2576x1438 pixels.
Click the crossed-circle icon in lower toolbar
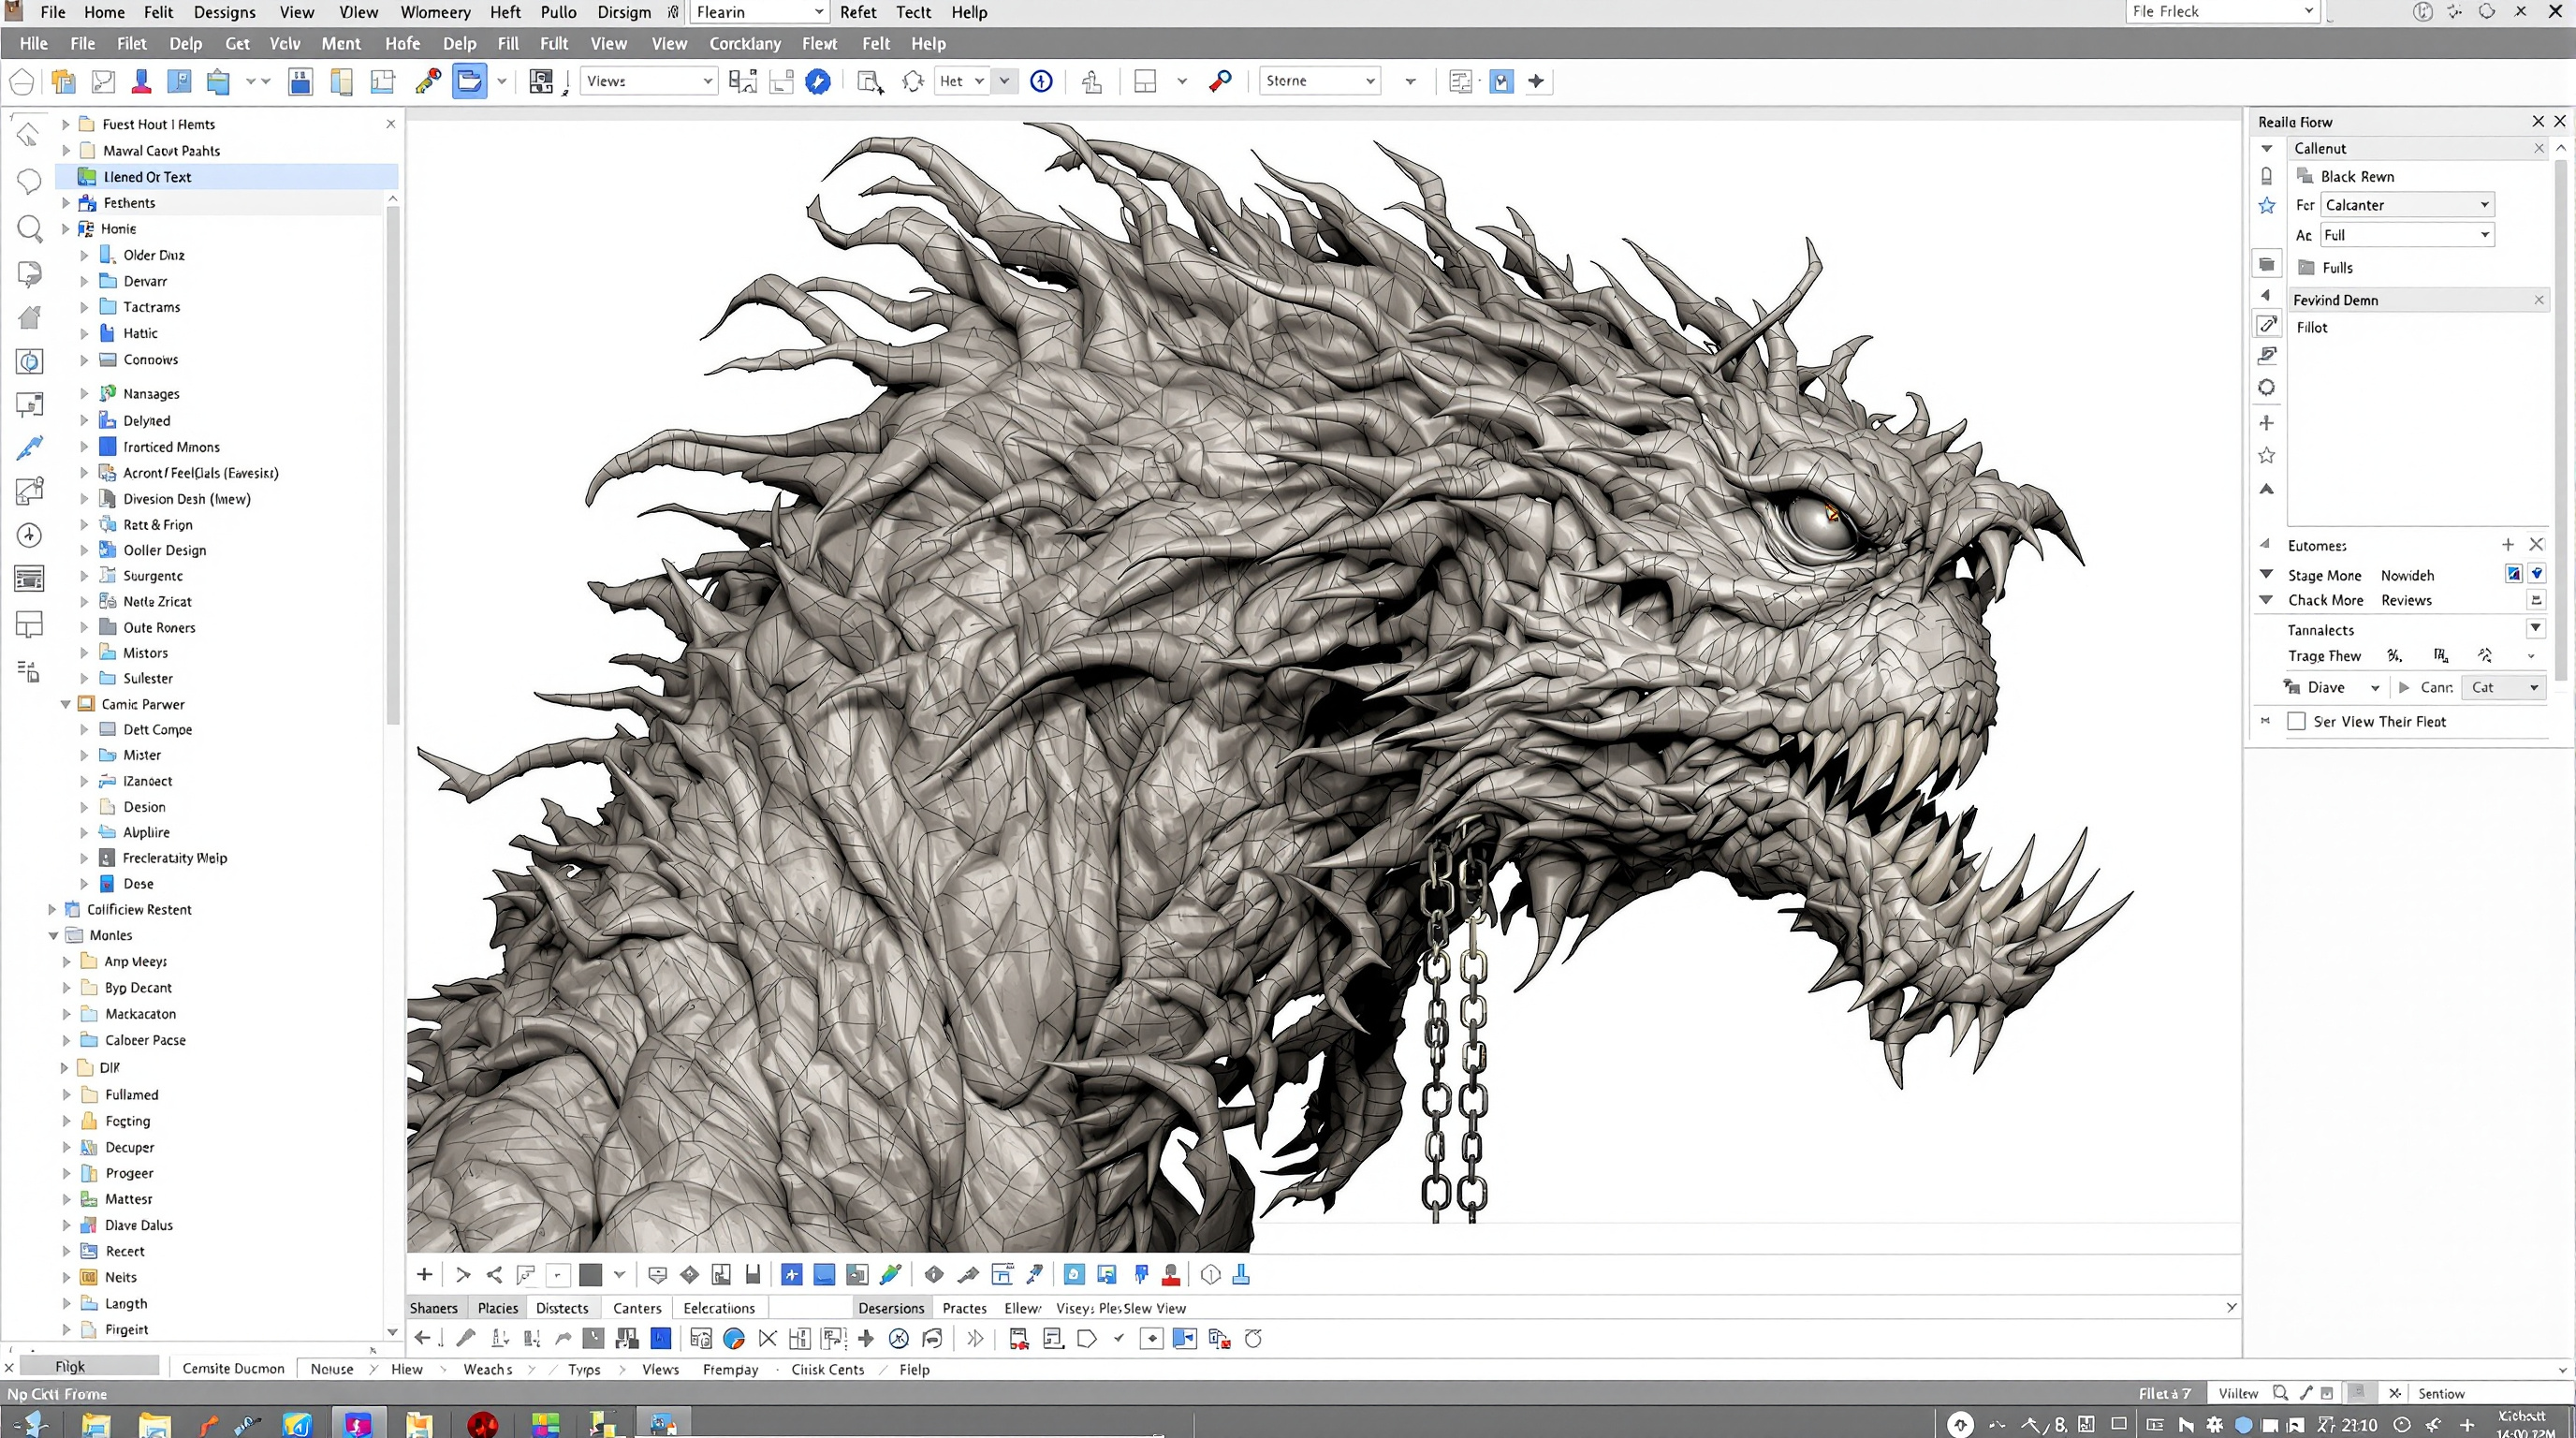[x=899, y=1338]
